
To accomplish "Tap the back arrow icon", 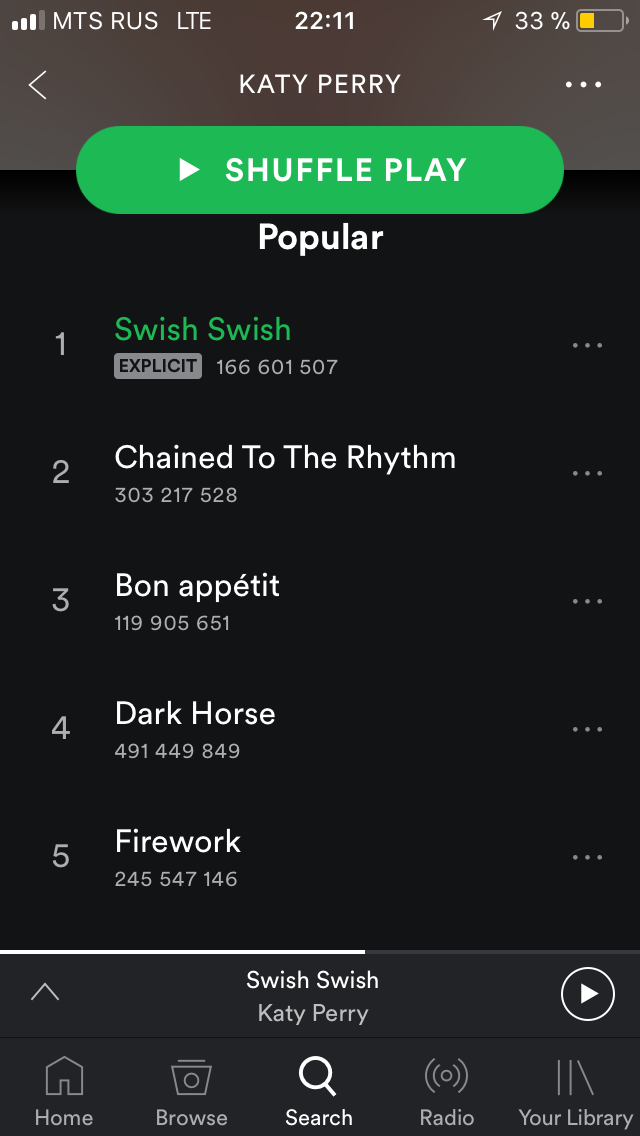I will point(38,85).
